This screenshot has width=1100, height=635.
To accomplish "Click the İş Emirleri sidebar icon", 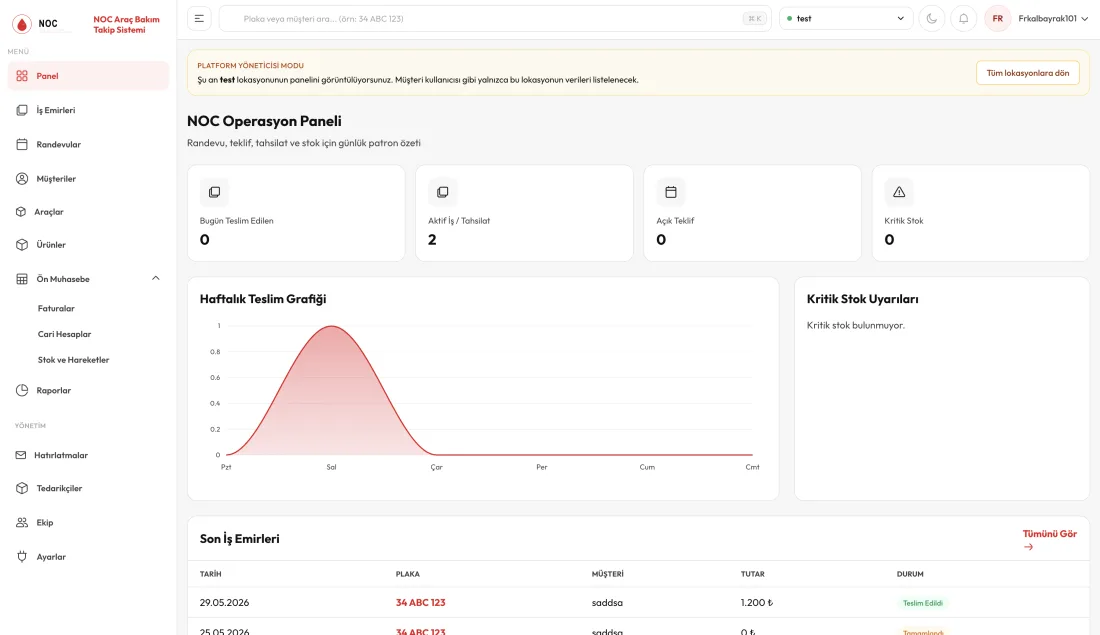I will [22, 110].
